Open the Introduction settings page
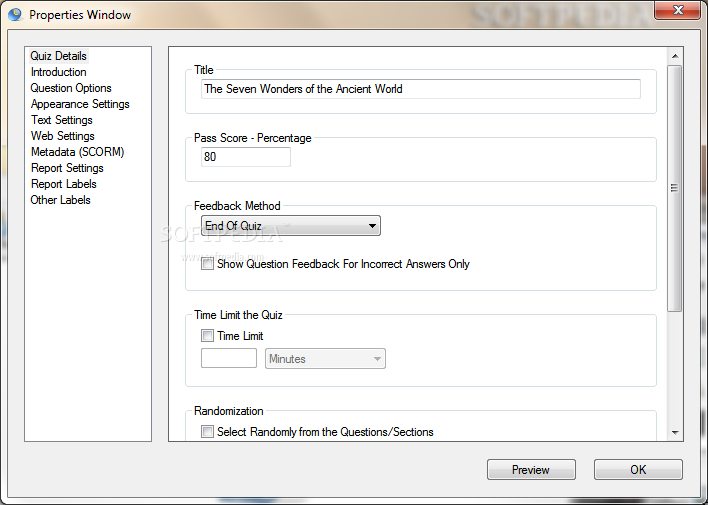708x505 pixels. point(59,72)
